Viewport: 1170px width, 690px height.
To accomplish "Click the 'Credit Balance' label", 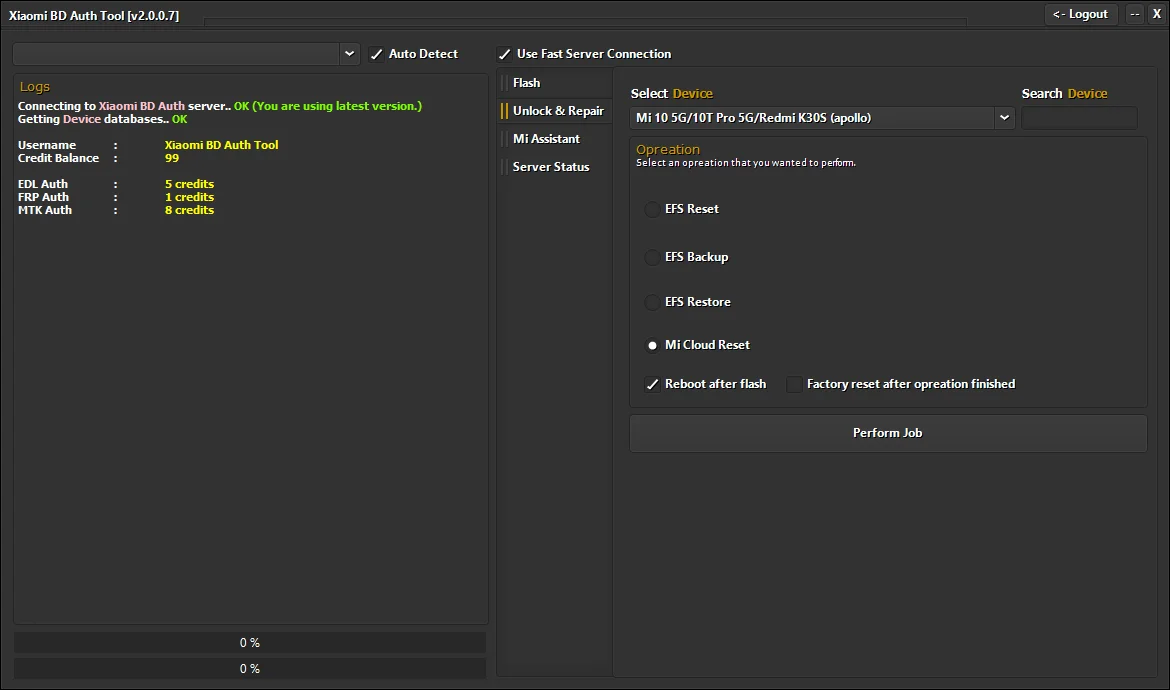I will point(58,158).
